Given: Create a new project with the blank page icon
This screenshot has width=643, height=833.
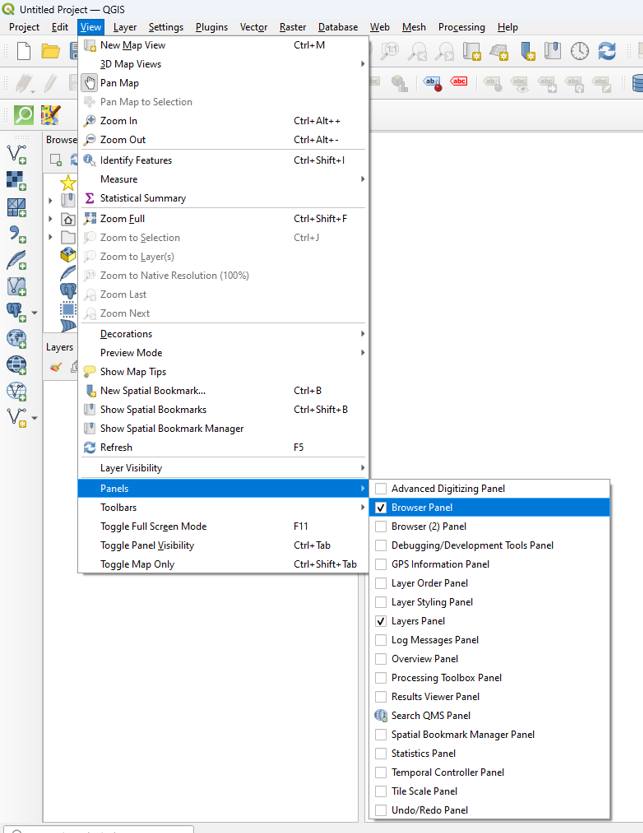Looking at the screenshot, I should click(x=24, y=51).
